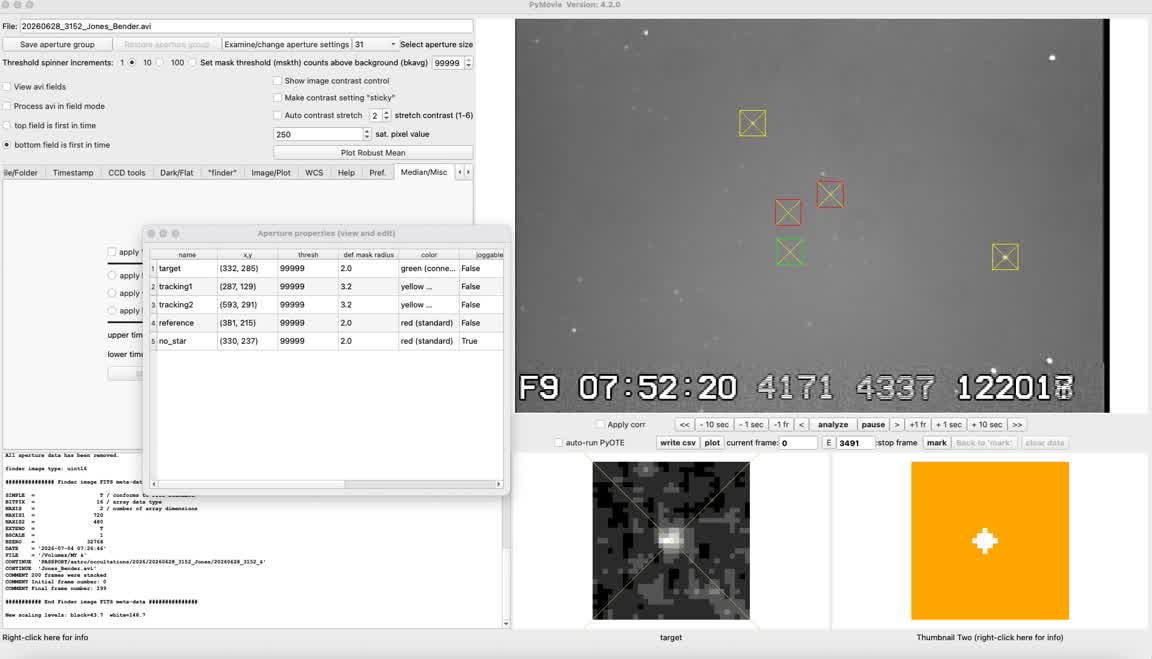1152x659 pixels.
Task: Select threshold spinner increment 1 radio
Action: (132, 62)
